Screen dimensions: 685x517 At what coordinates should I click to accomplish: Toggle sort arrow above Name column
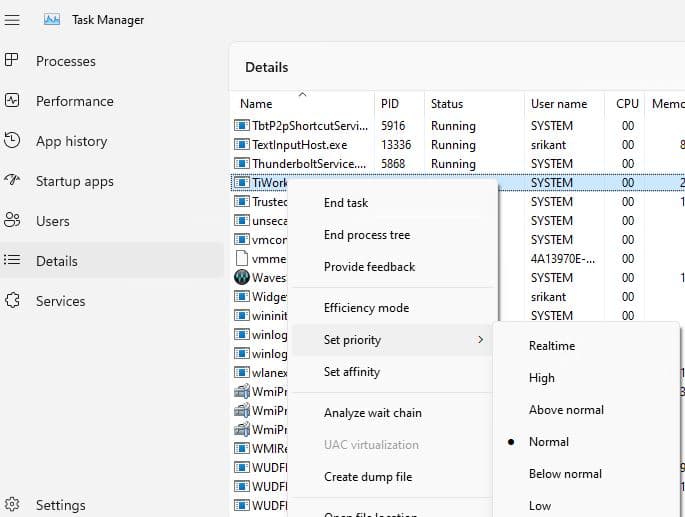[302, 94]
